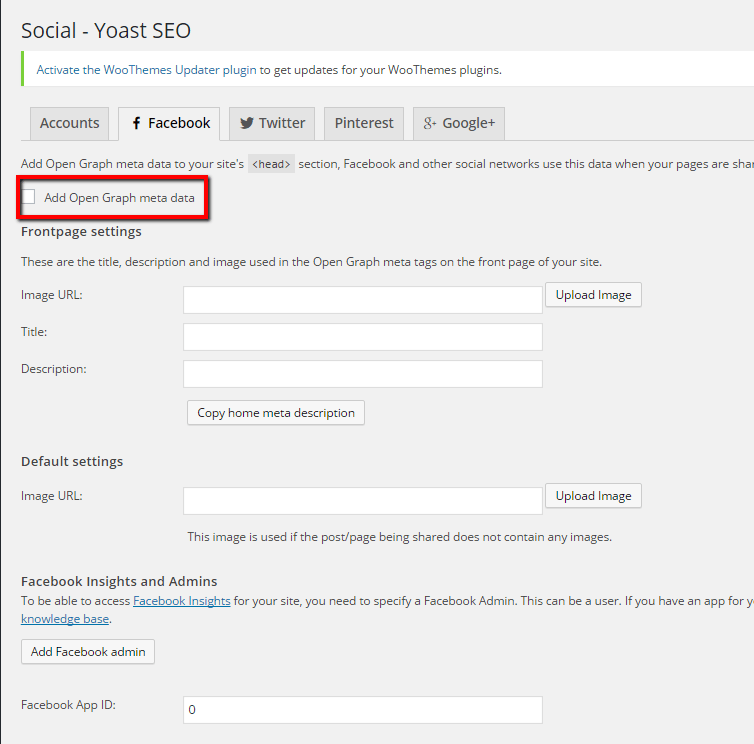Click Default settings Upload Image button
The height and width of the screenshot is (744, 754).
click(x=593, y=496)
